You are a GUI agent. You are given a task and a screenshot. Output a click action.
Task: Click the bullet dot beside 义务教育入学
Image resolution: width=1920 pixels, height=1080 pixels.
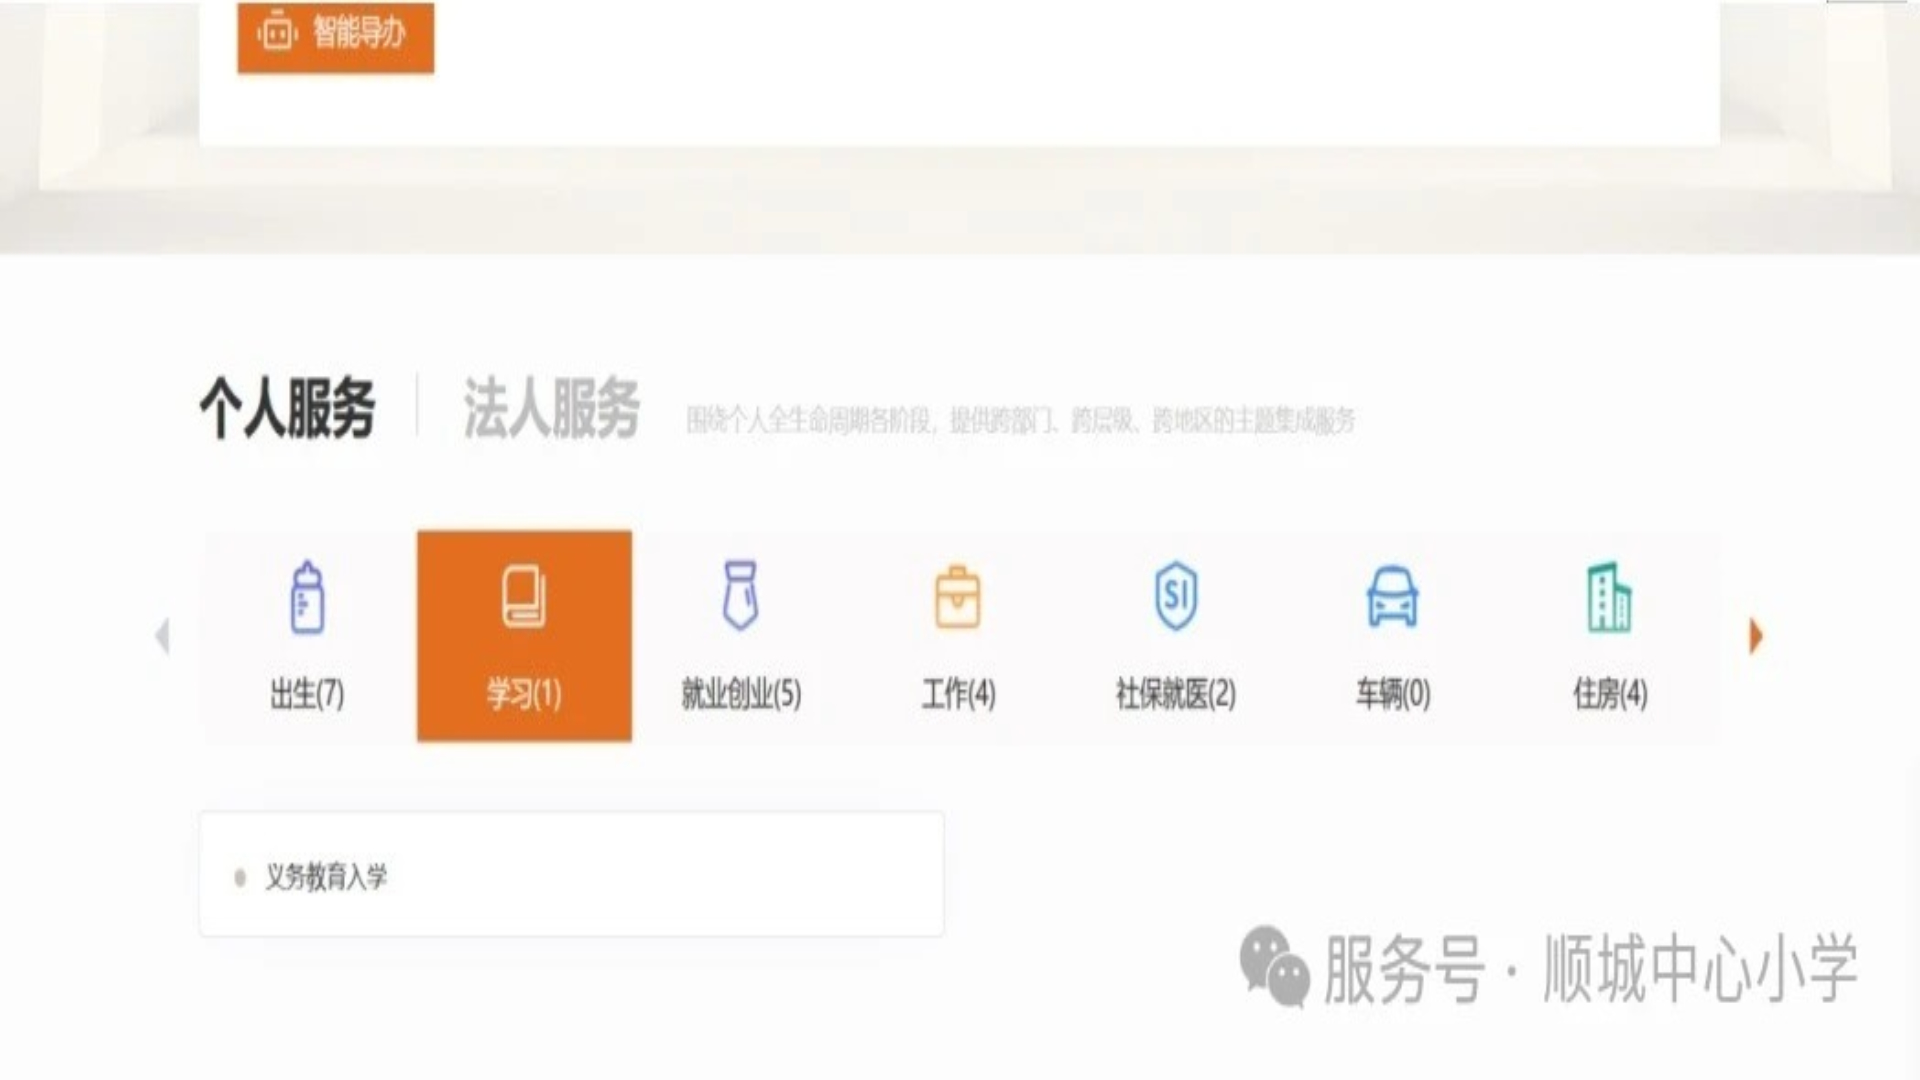click(x=240, y=878)
